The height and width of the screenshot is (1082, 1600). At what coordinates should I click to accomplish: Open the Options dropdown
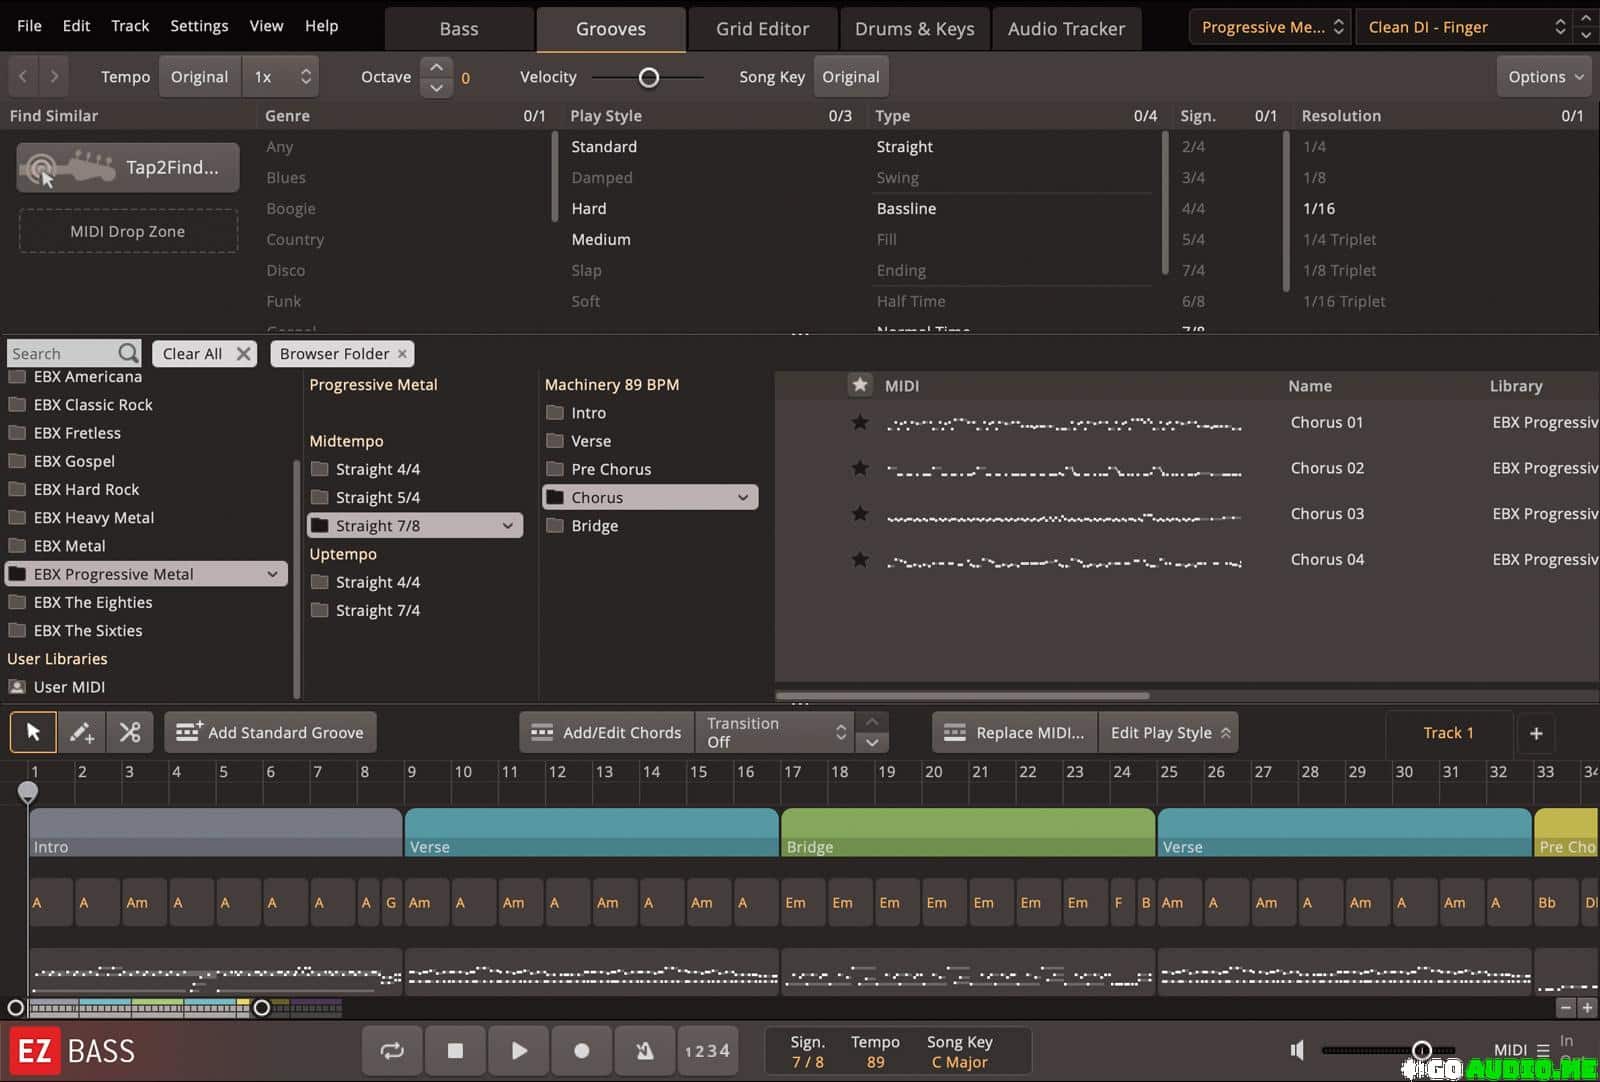pos(1546,77)
